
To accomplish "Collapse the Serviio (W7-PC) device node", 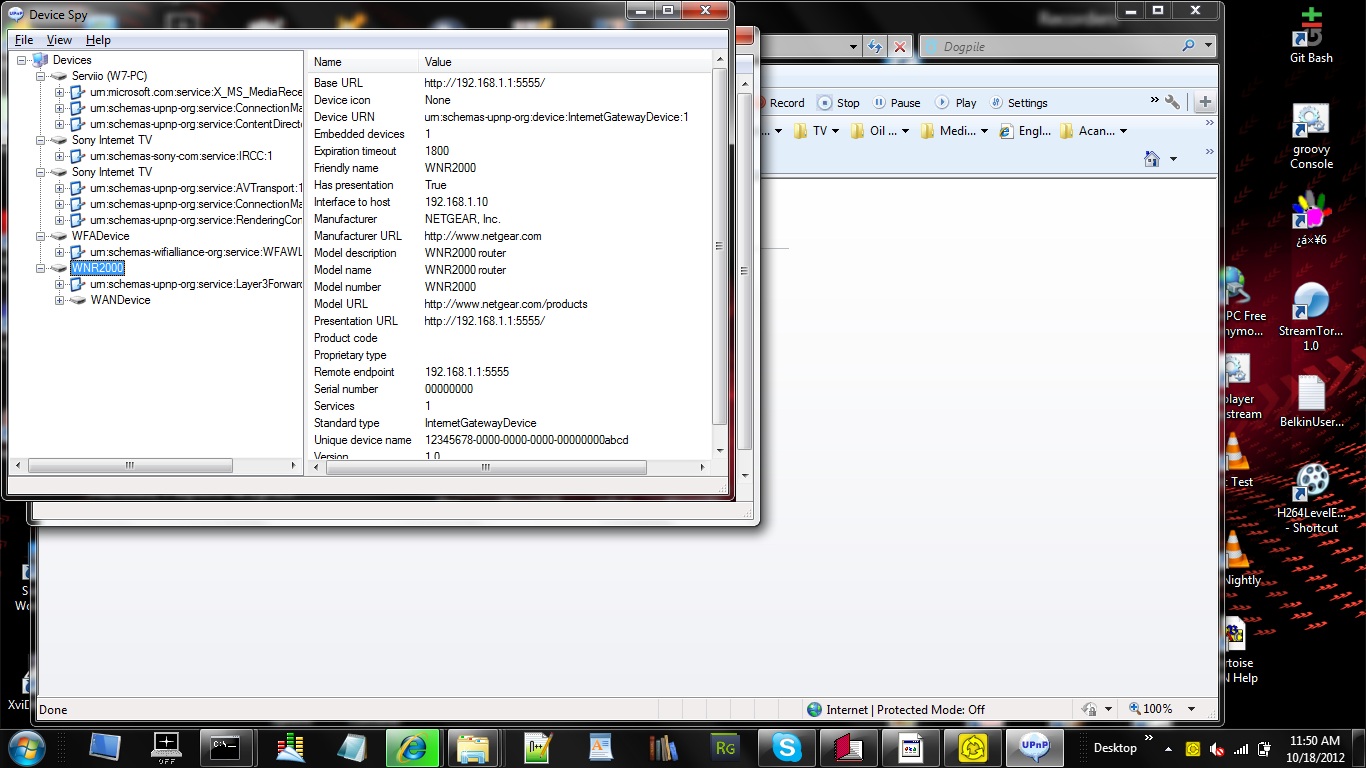I will click(x=41, y=76).
